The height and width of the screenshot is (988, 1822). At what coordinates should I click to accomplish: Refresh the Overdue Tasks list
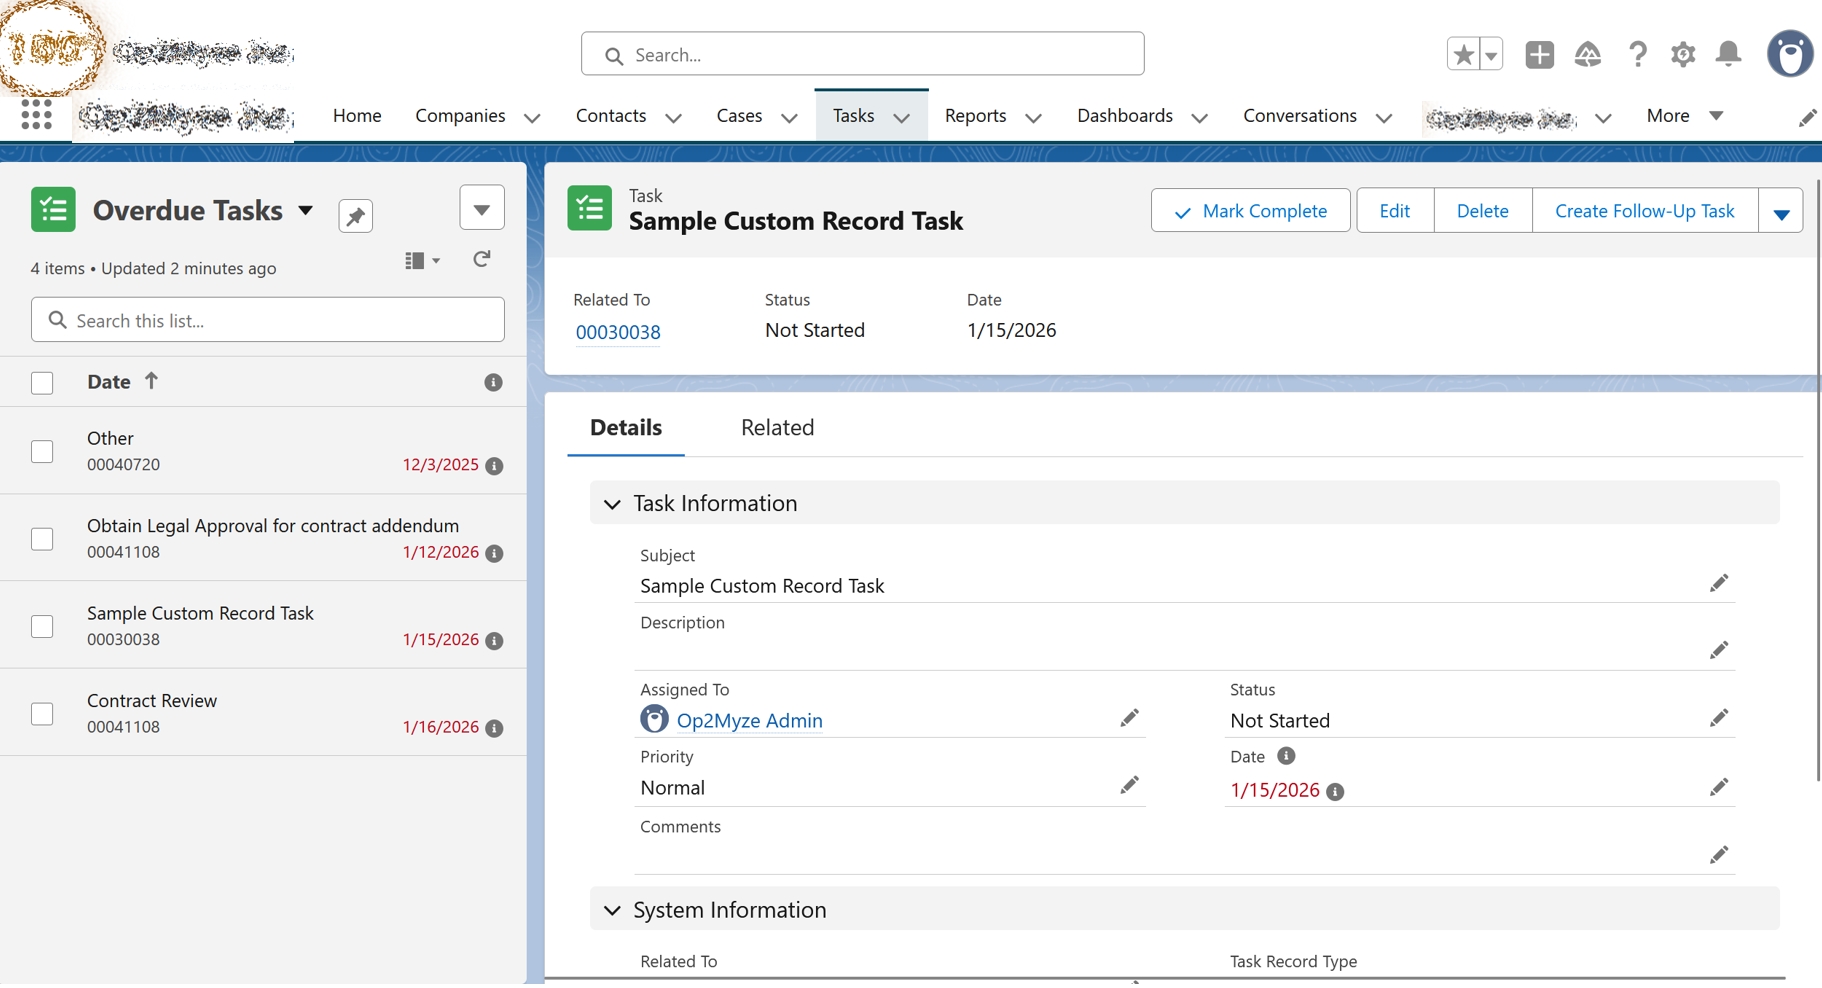tap(482, 260)
